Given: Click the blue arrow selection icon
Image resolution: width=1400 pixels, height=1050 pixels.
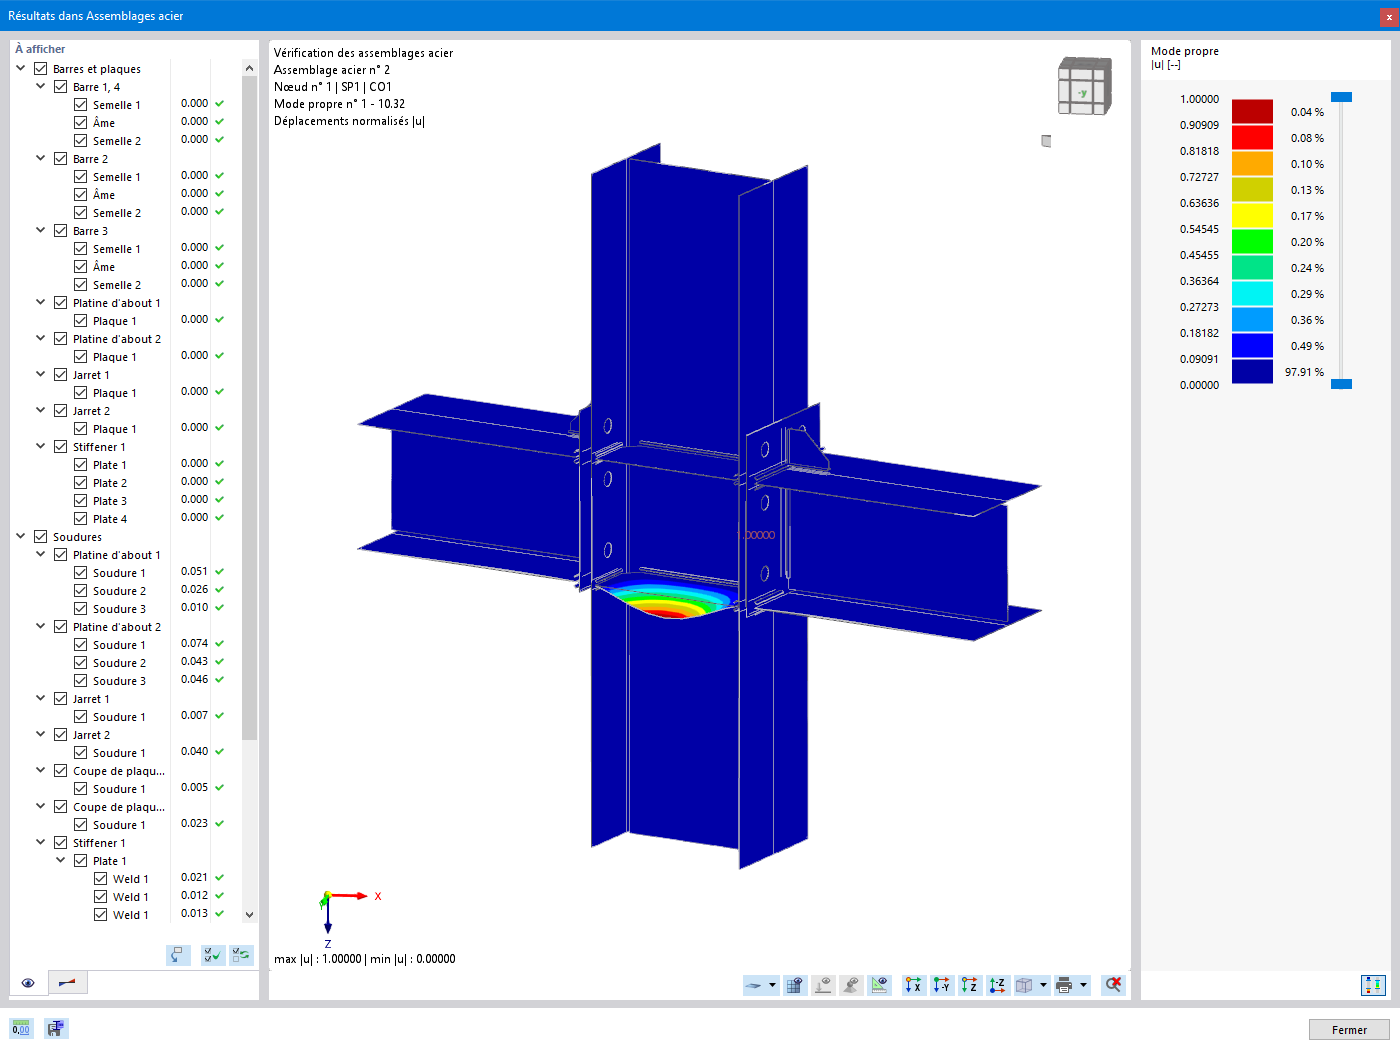Looking at the screenshot, I should 178,955.
